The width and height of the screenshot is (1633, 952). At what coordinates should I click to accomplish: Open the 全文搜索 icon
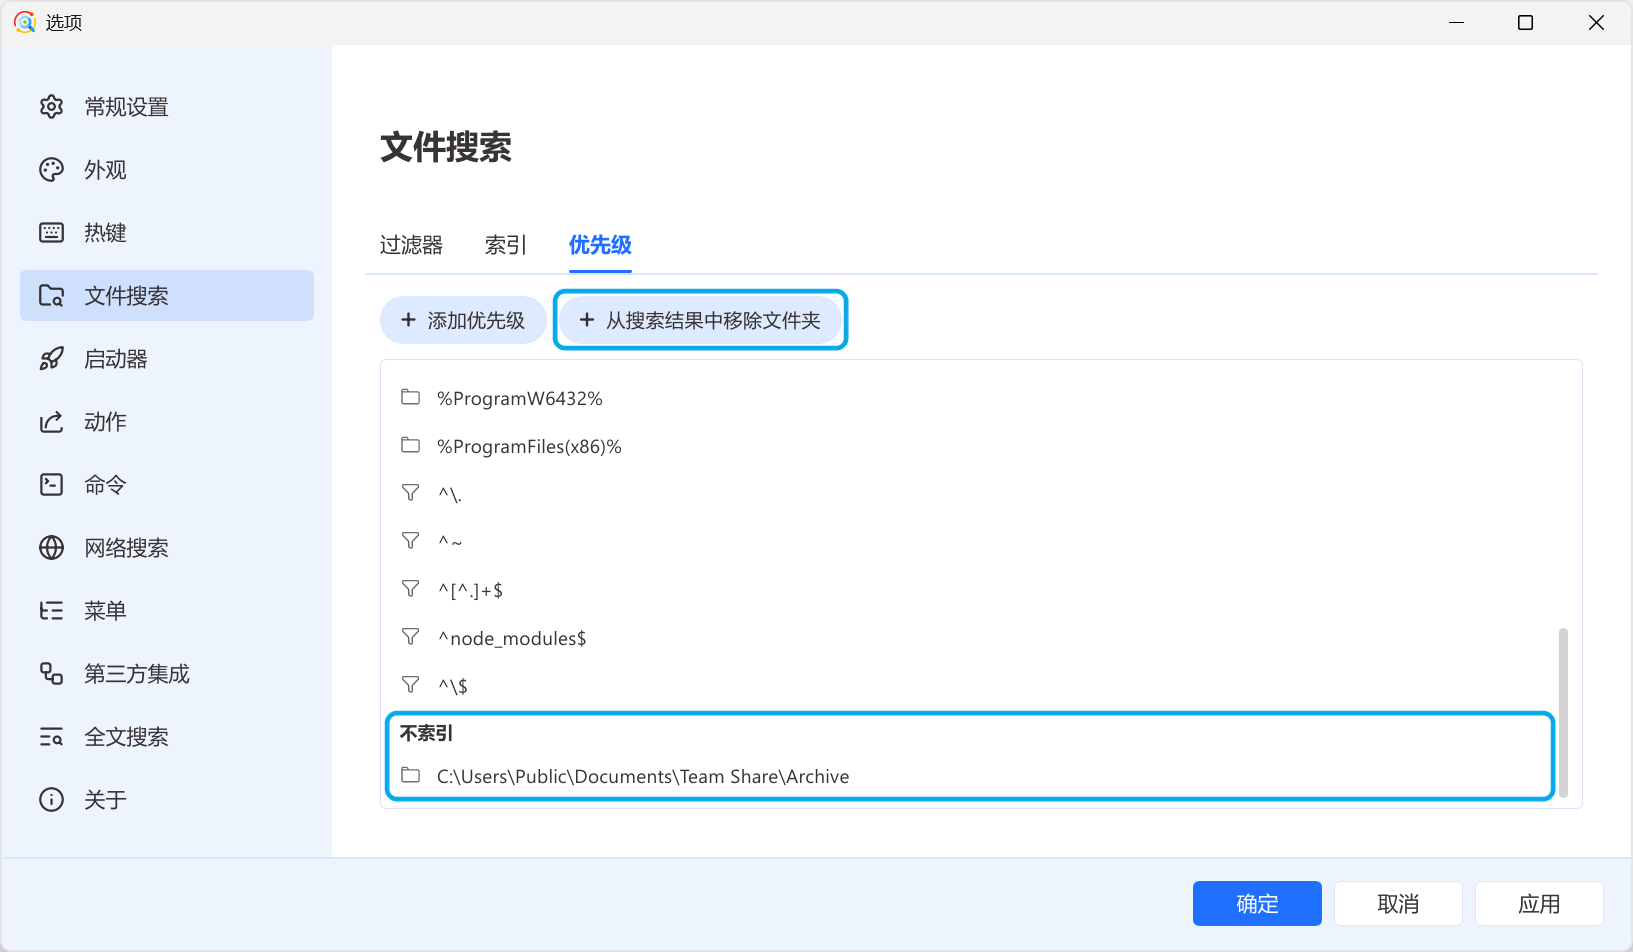tap(51, 737)
